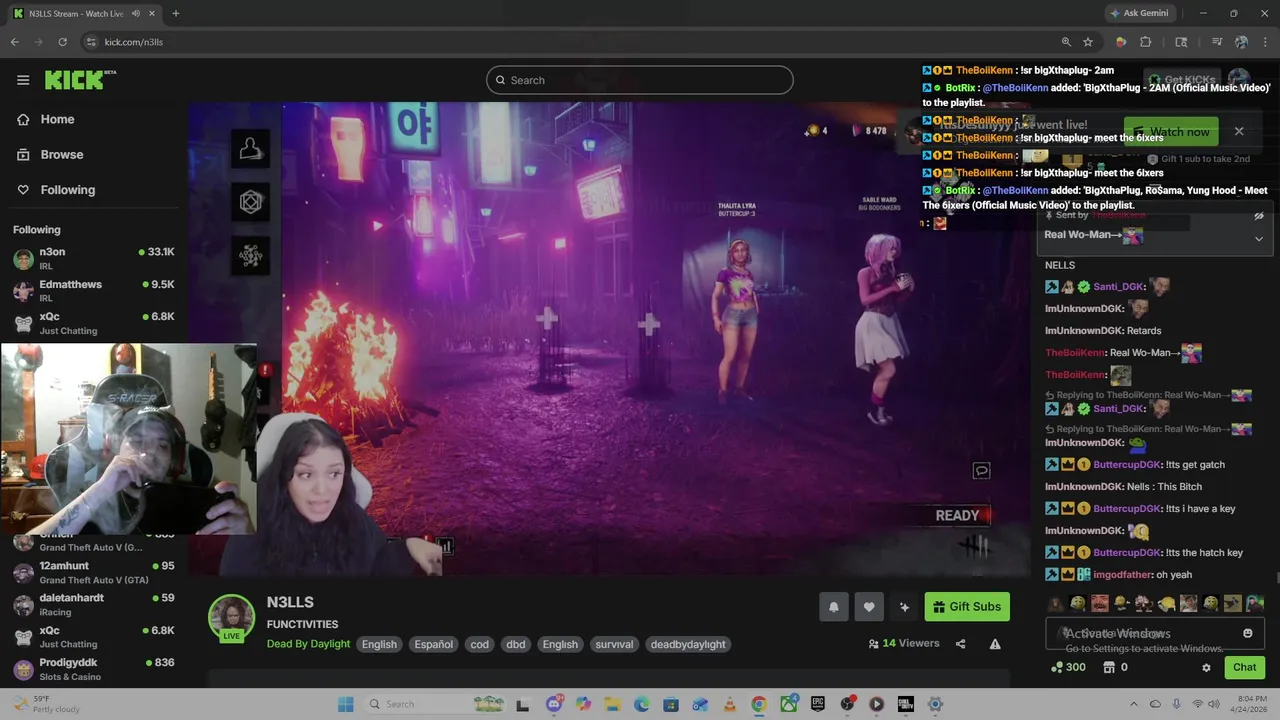Select in-game character icon top

click(250, 149)
